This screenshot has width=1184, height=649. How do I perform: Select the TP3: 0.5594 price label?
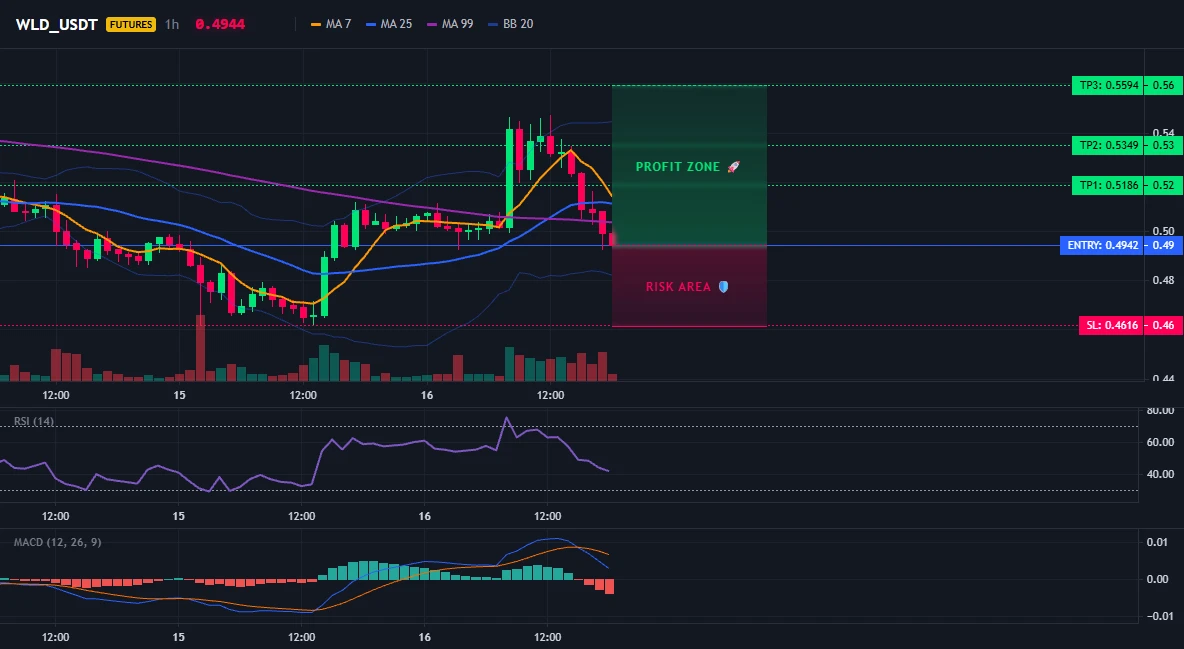(1108, 85)
